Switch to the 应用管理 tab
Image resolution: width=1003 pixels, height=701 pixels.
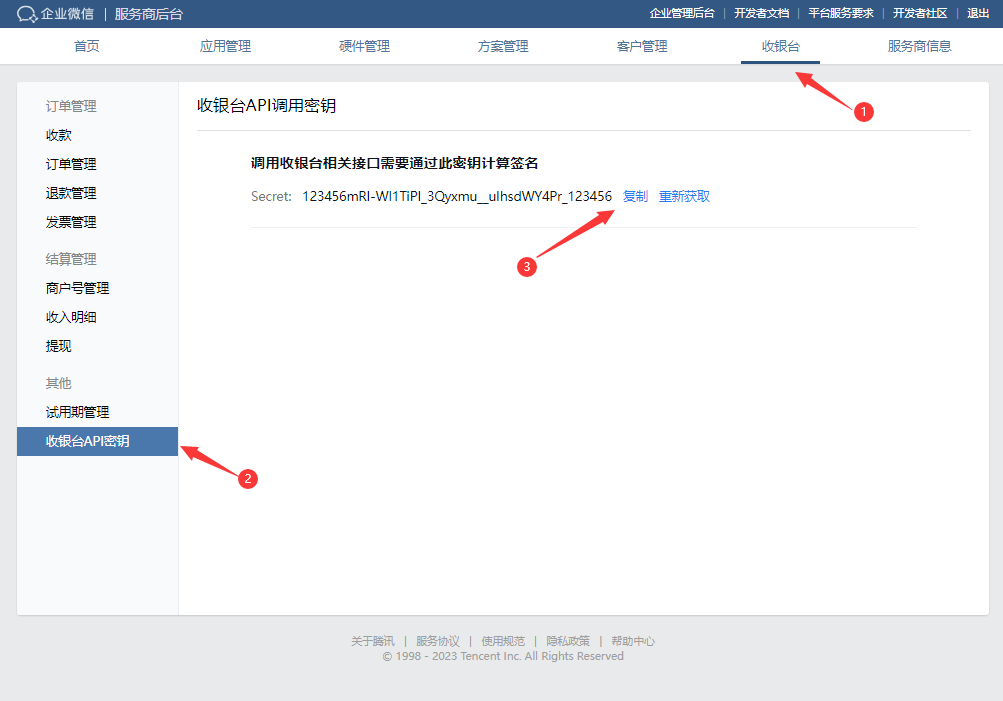coord(225,46)
